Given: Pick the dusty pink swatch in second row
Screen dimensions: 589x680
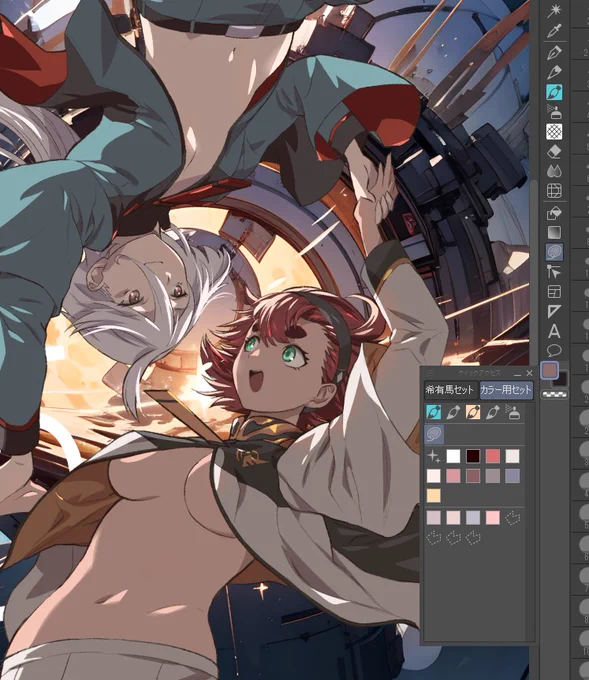Looking at the screenshot, I should (x=453, y=476).
